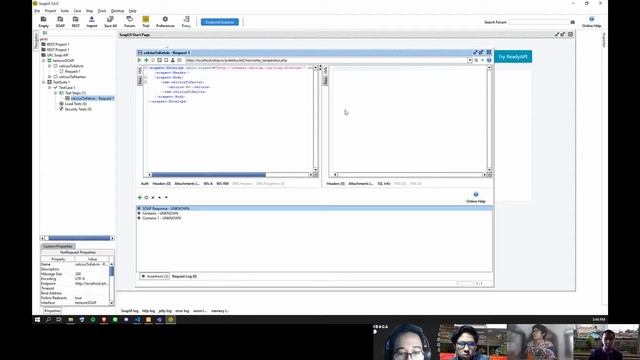Open the error log tab

click(x=182, y=311)
